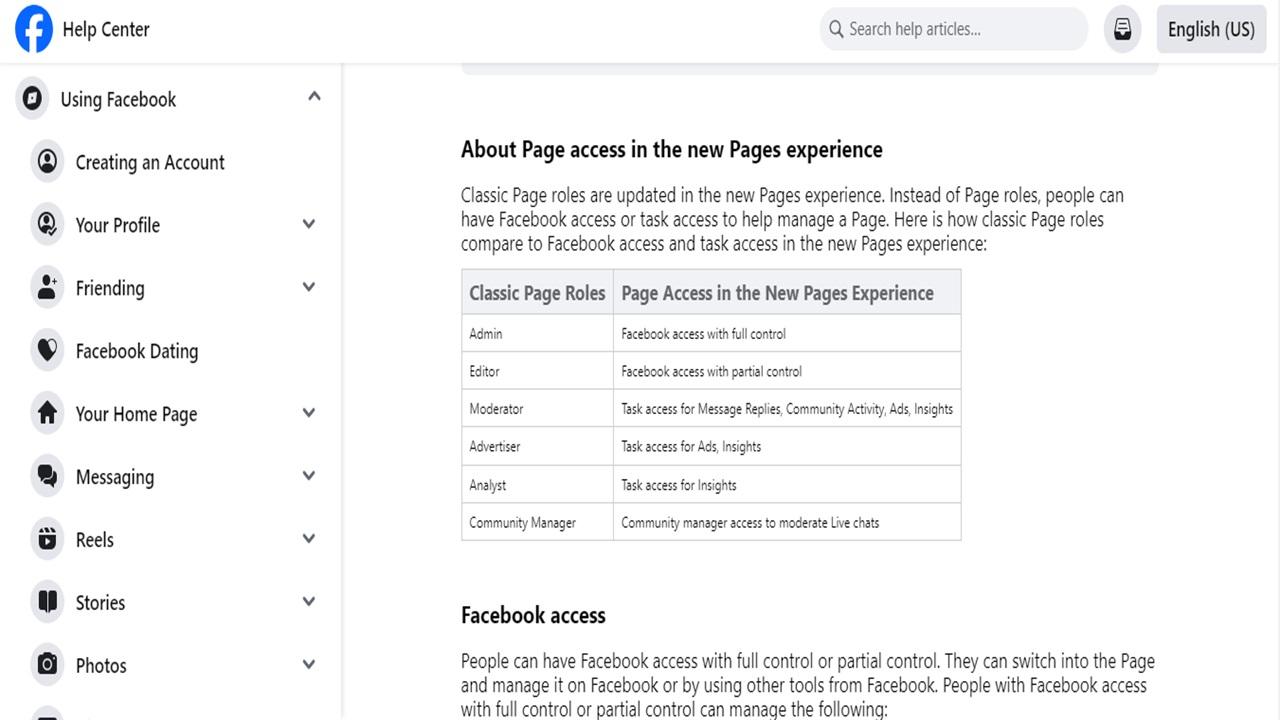The image size is (1280, 720).
Task: Click the Classic Page Roles column header
Action: click(537, 293)
